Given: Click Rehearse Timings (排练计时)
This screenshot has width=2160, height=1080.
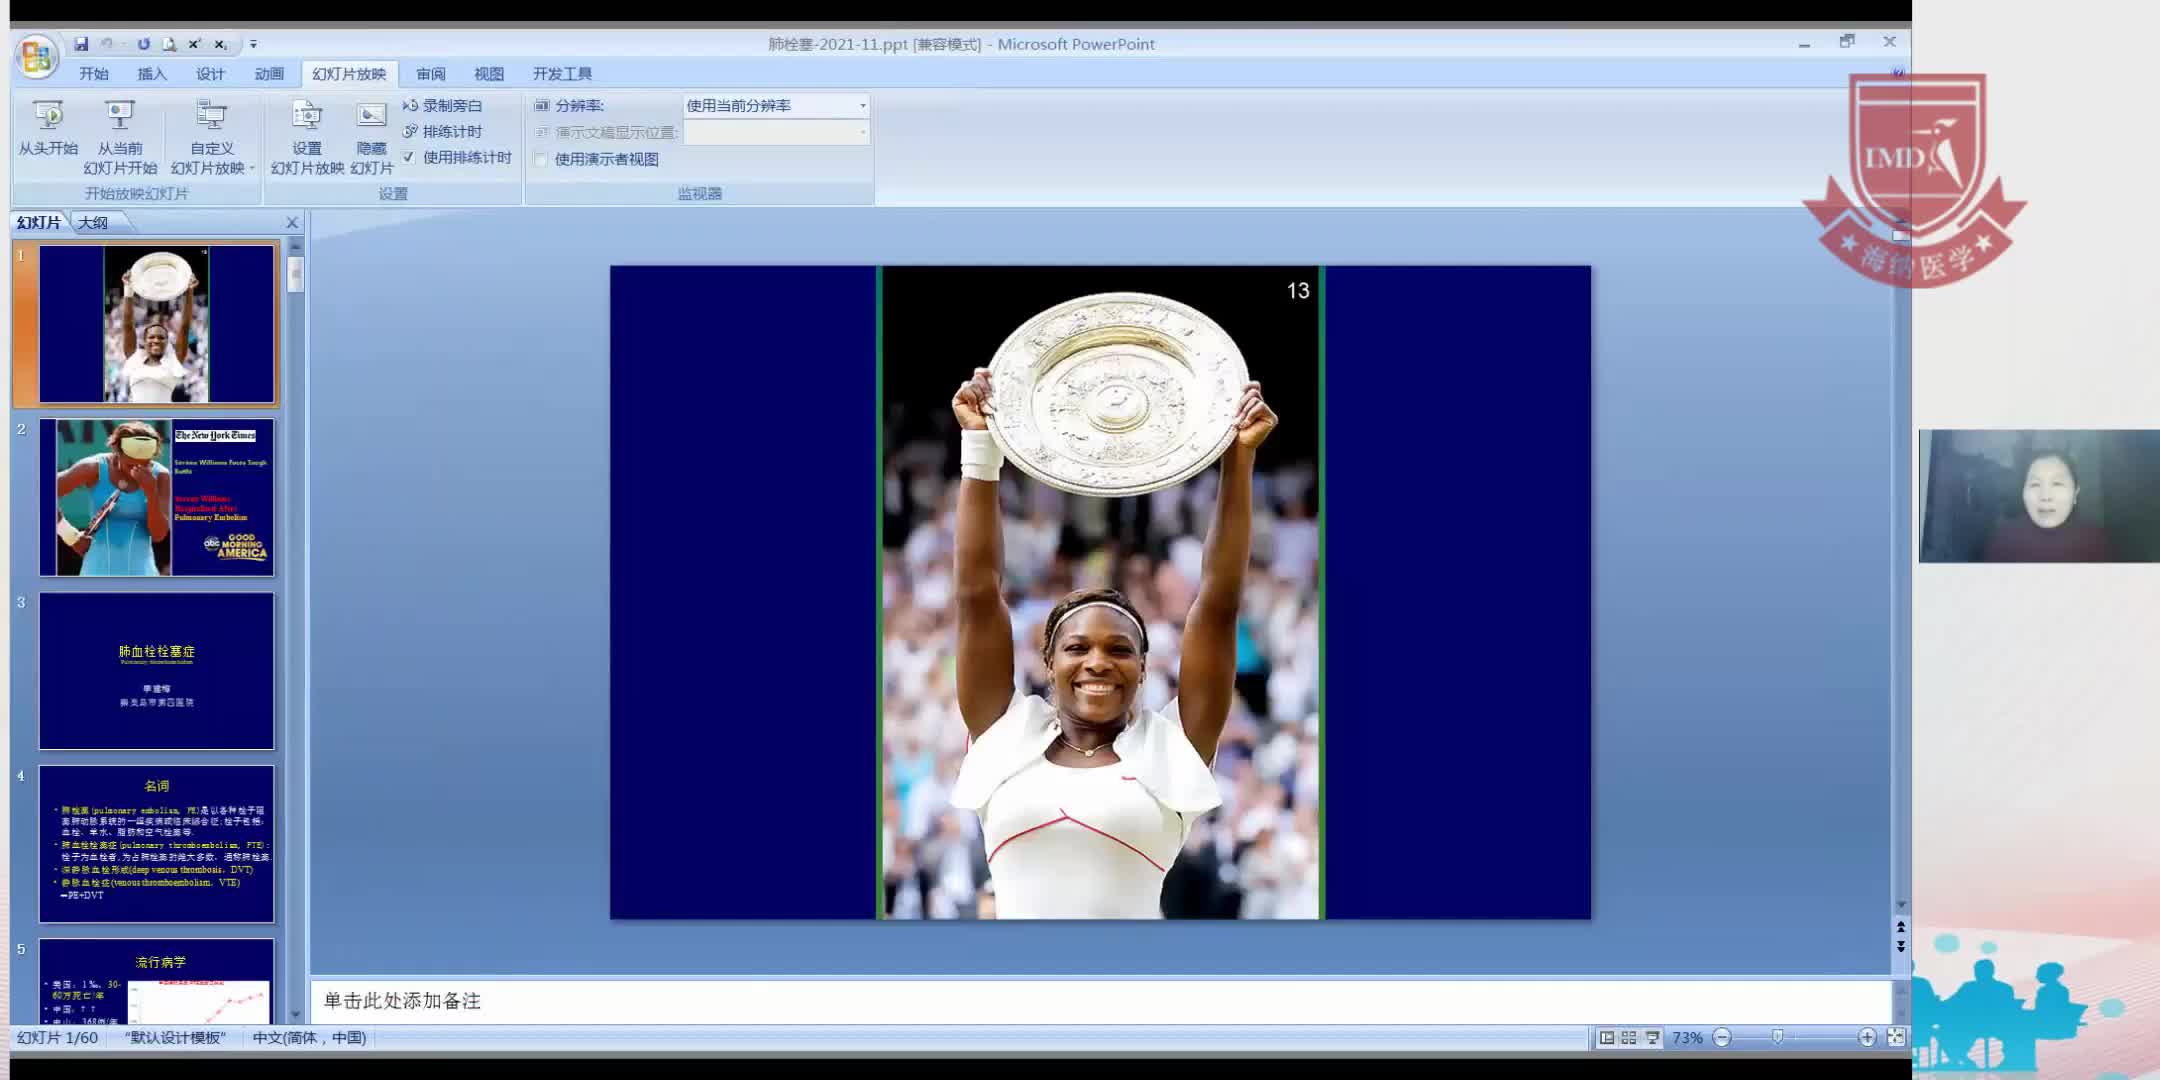Looking at the screenshot, I should 443,131.
